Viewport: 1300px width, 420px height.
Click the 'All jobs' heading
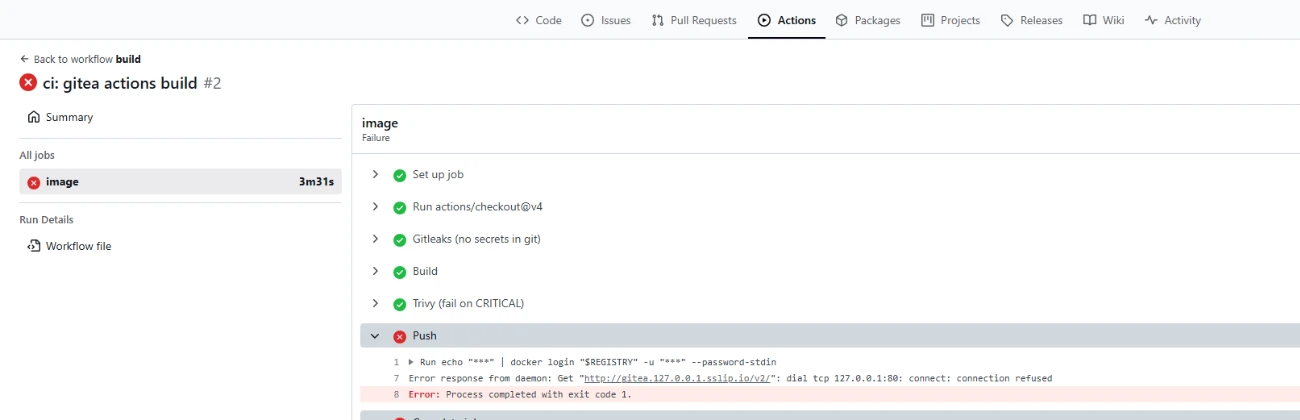tap(37, 155)
